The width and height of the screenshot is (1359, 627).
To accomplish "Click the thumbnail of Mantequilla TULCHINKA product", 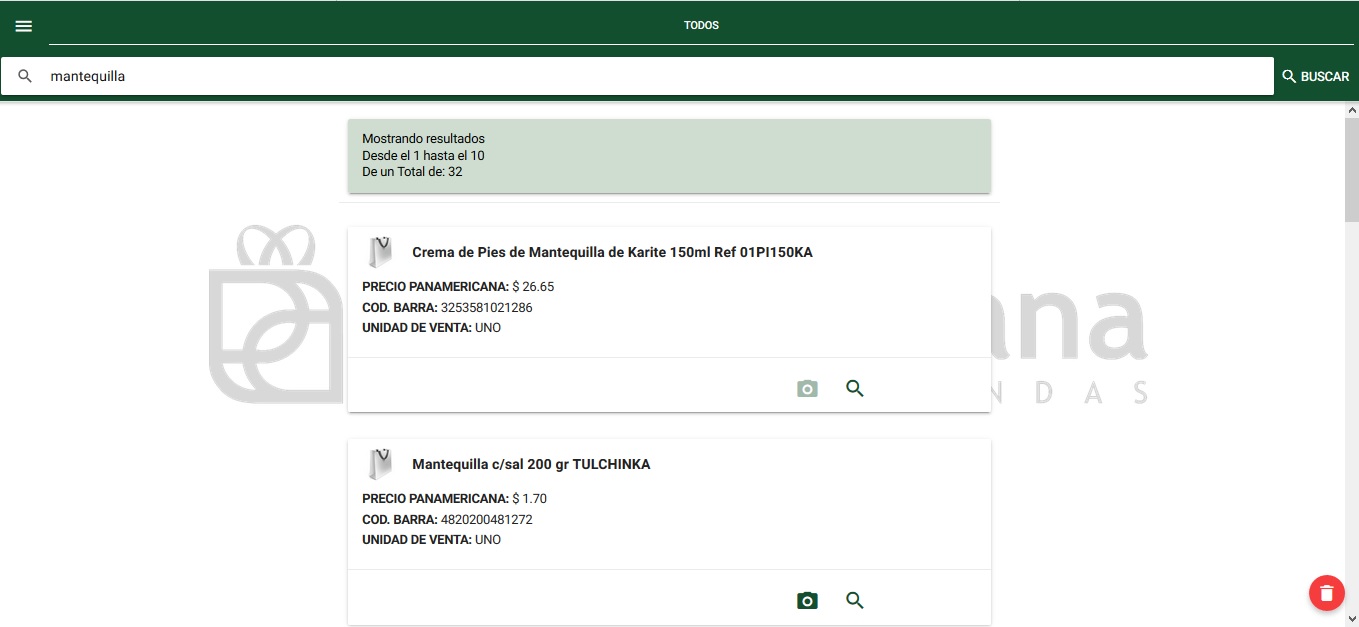I will (379, 463).
